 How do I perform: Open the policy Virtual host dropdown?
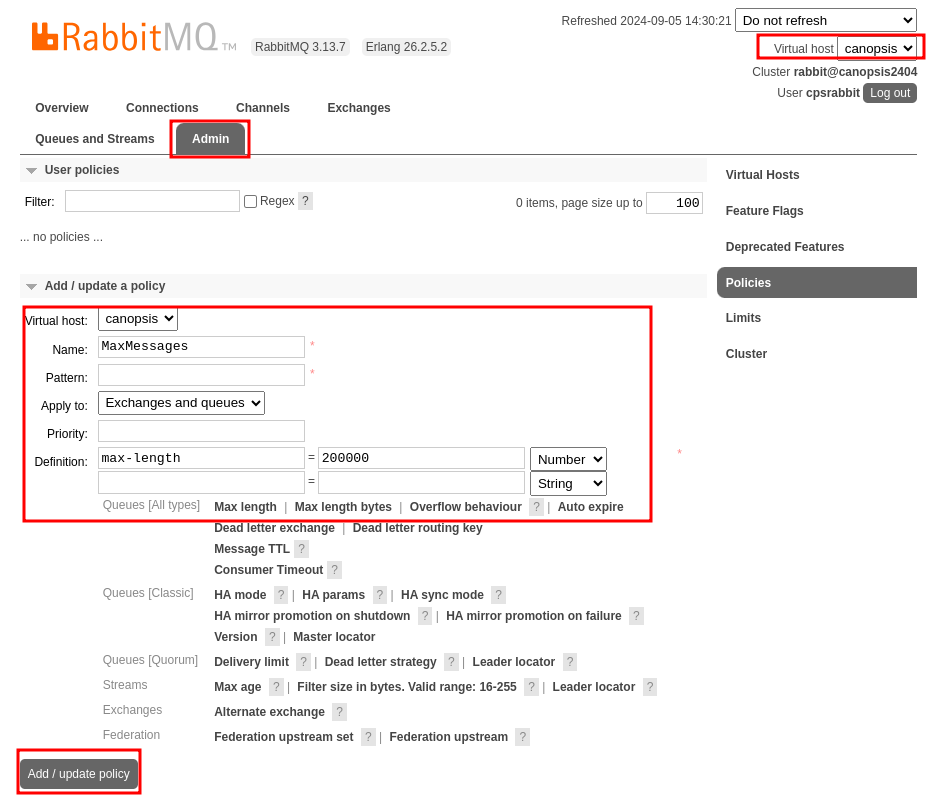click(138, 319)
